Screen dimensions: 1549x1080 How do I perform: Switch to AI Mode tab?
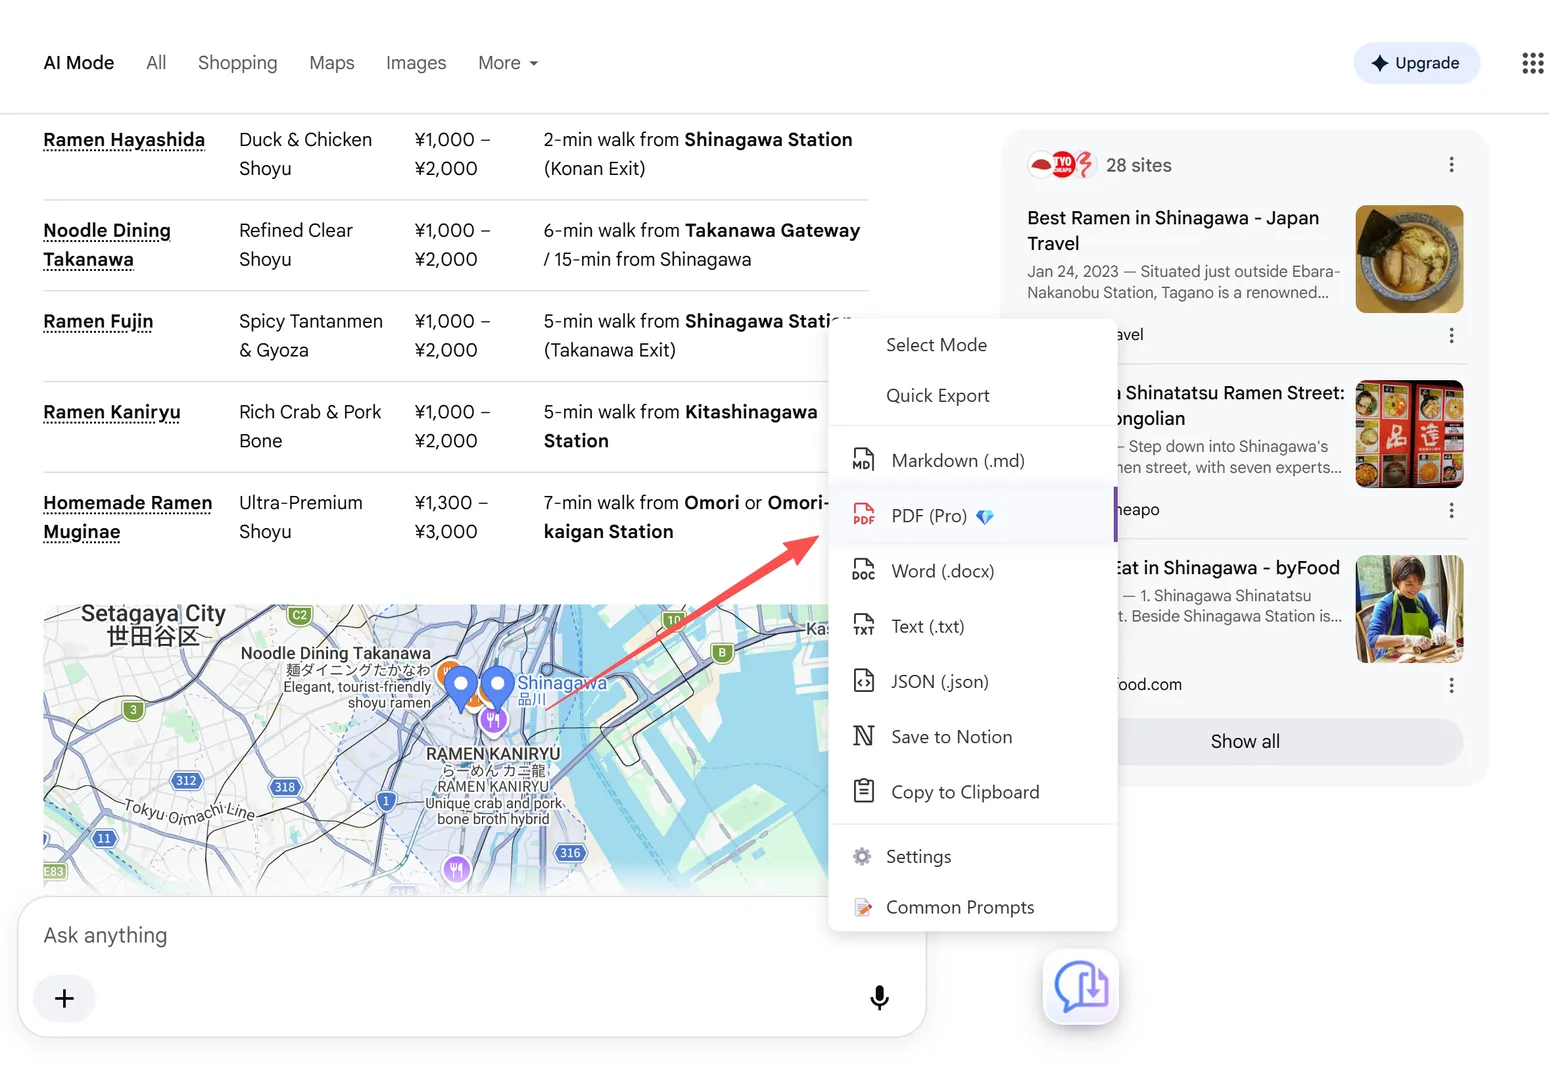pyautogui.click(x=79, y=63)
